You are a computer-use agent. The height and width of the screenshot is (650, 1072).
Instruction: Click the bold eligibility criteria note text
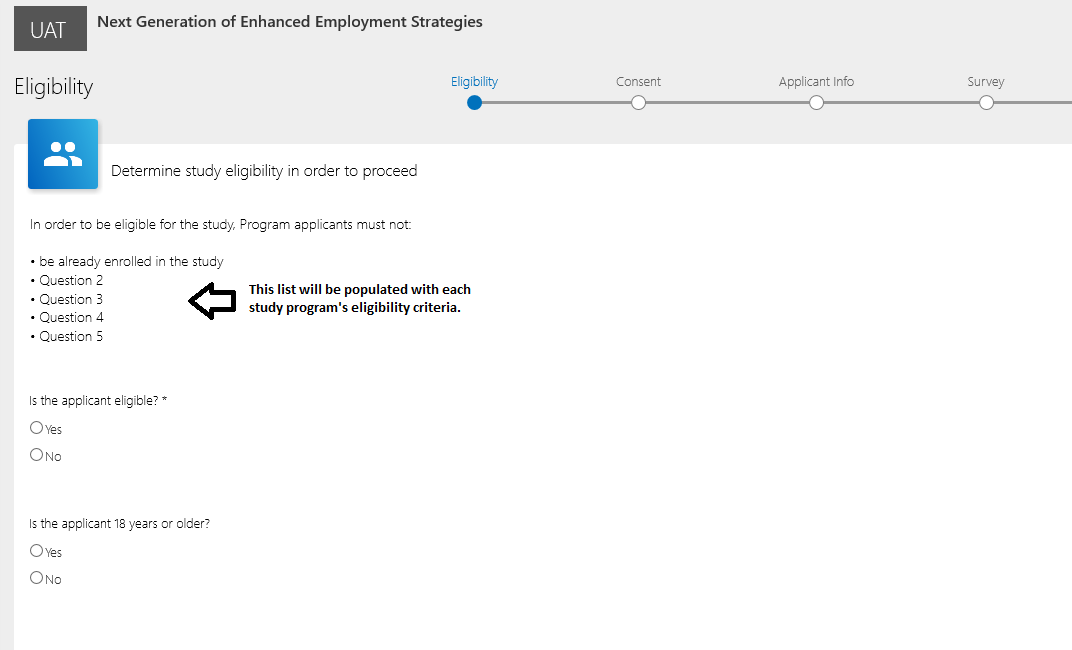point(360,299)
